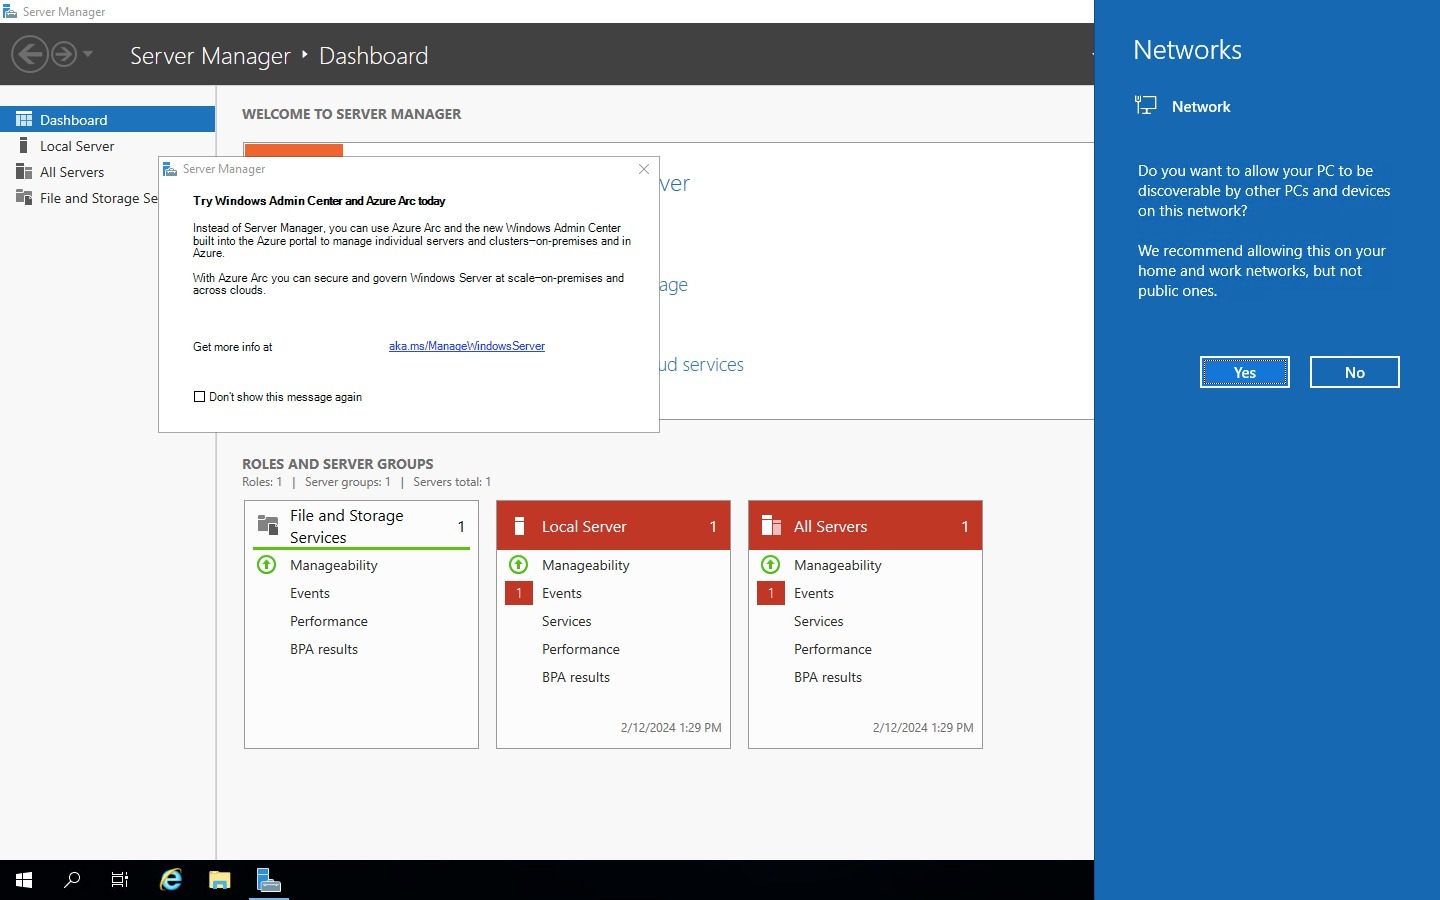Image resolution: width=1440 pixels, height=900 pixels.
Task: Click the All Servers Manageability status icon
Action: click(x=770, y=565)
